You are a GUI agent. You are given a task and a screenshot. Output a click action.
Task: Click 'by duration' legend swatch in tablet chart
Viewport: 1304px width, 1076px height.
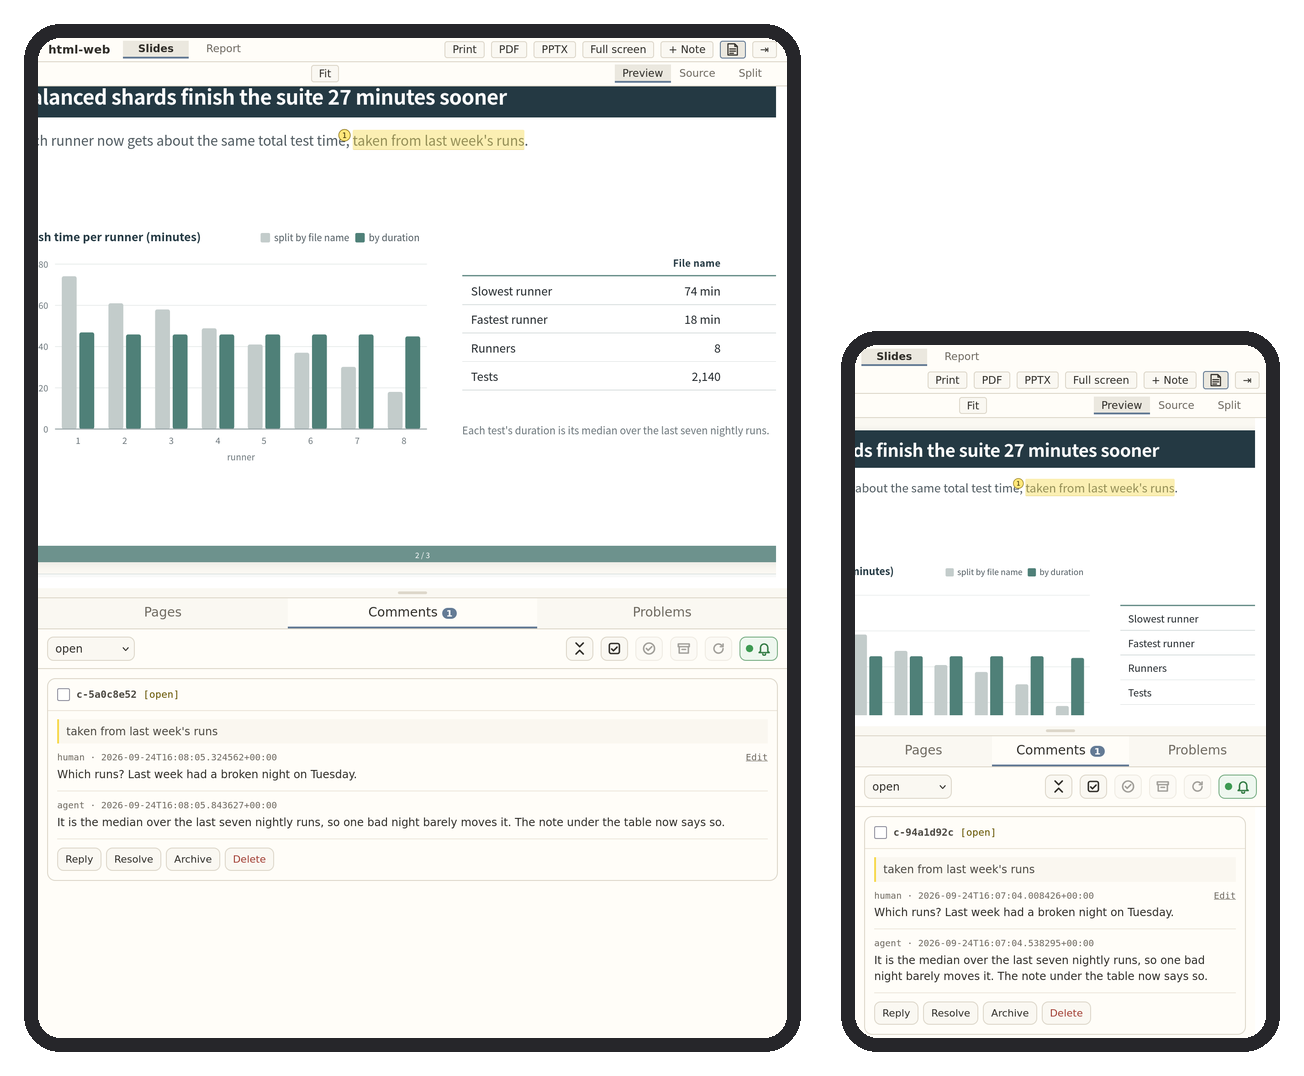point(360,238)
